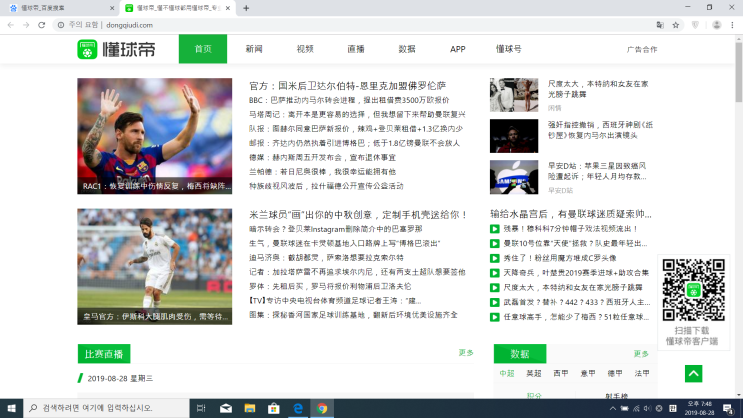Open the 数据 navigation tab
Viewport: 743px width, 418px height.
tap(407, 49)
